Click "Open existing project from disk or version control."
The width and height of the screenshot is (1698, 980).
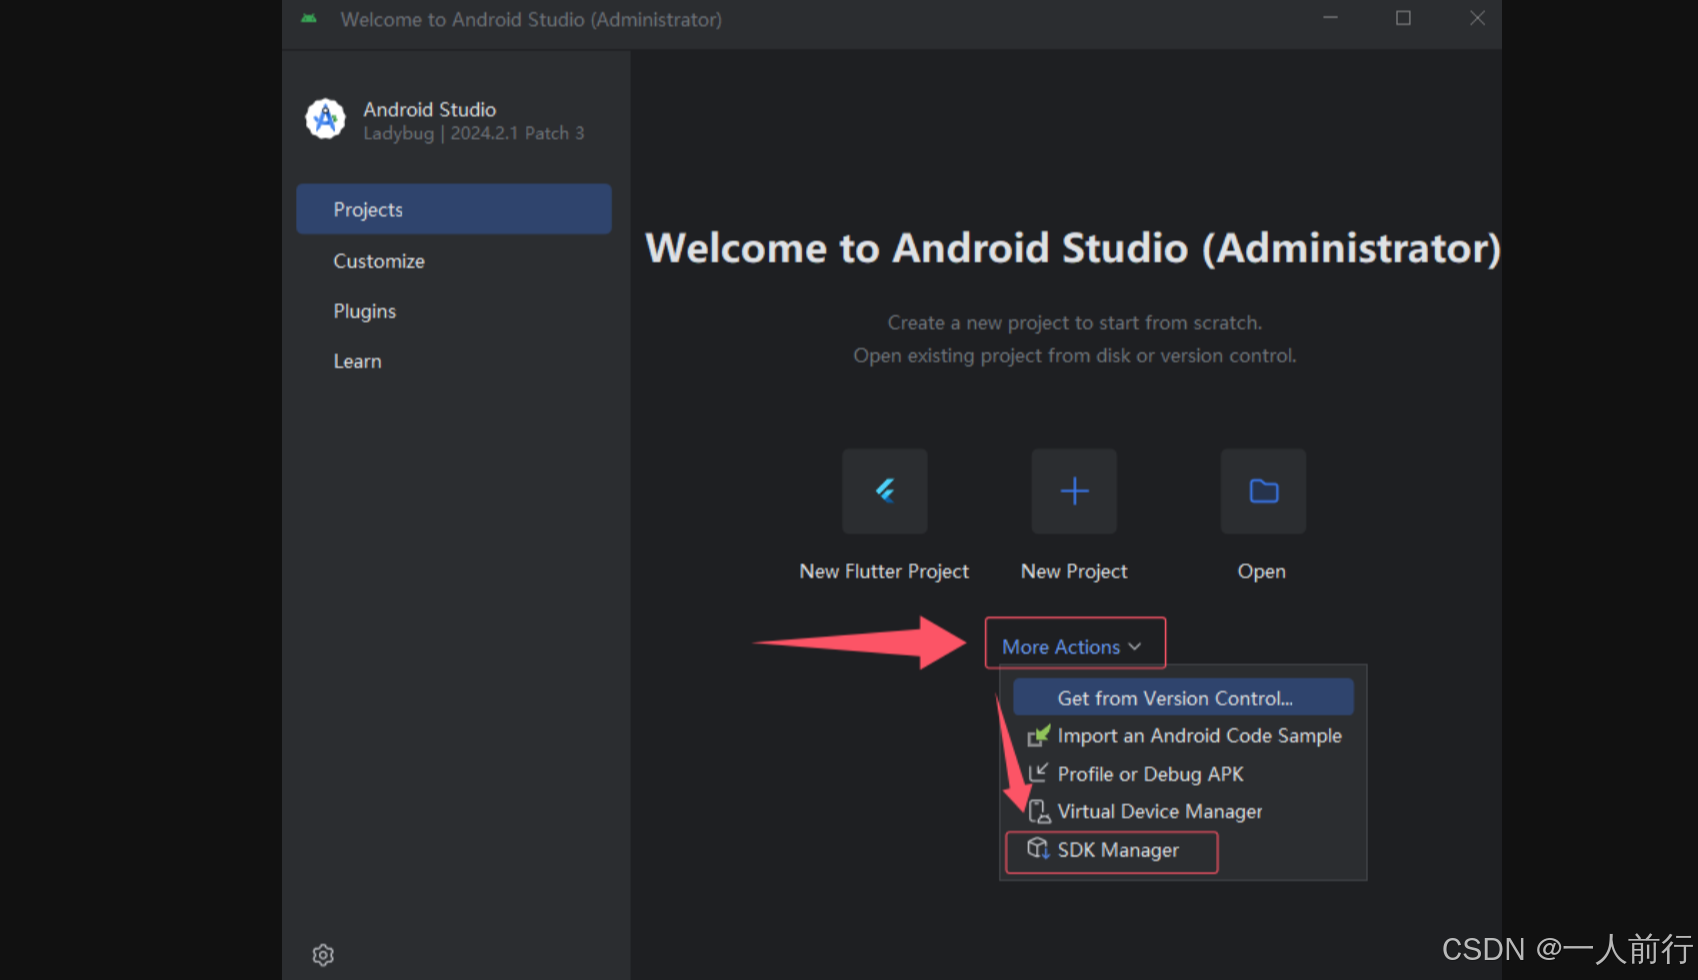tap(1075, 356)
